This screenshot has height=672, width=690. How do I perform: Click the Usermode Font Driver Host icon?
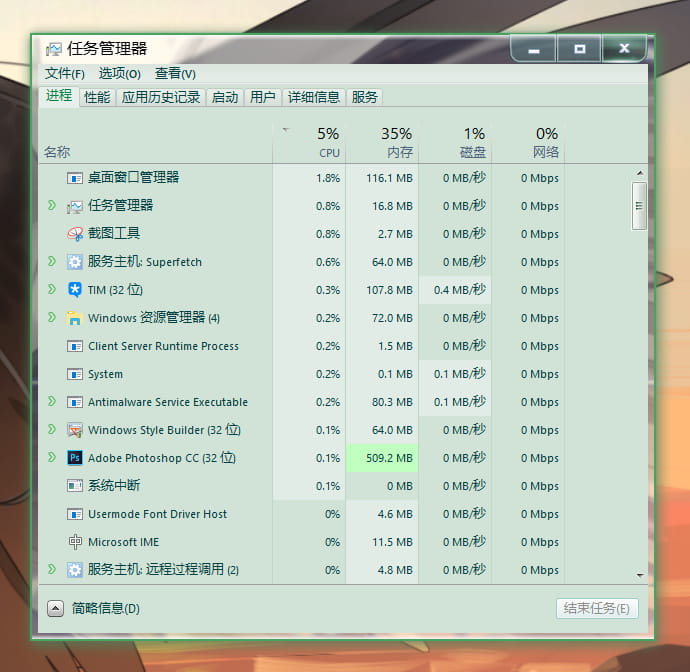(75, 514)
